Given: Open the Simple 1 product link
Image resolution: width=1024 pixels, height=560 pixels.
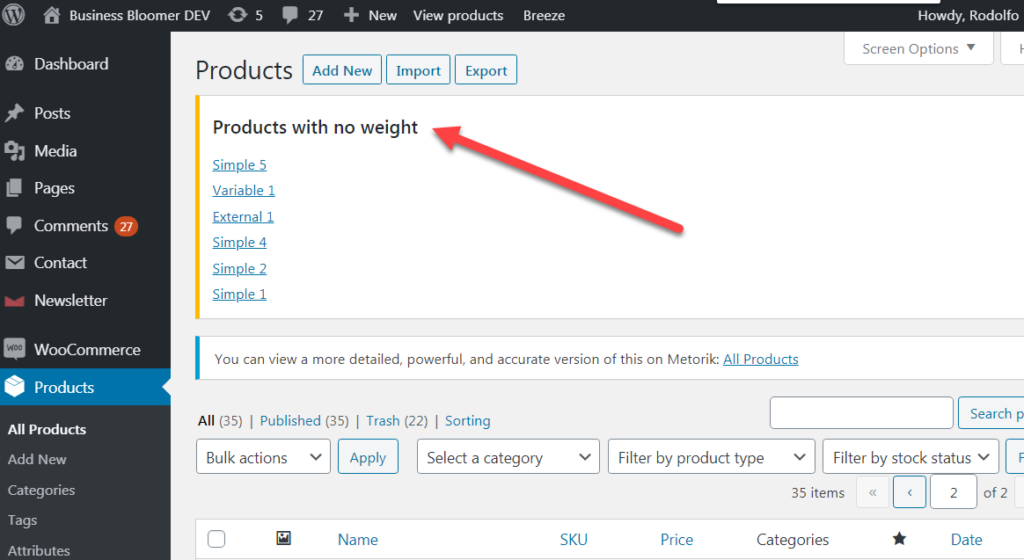Looking at the screenshot, I should (x=240, y=294).
